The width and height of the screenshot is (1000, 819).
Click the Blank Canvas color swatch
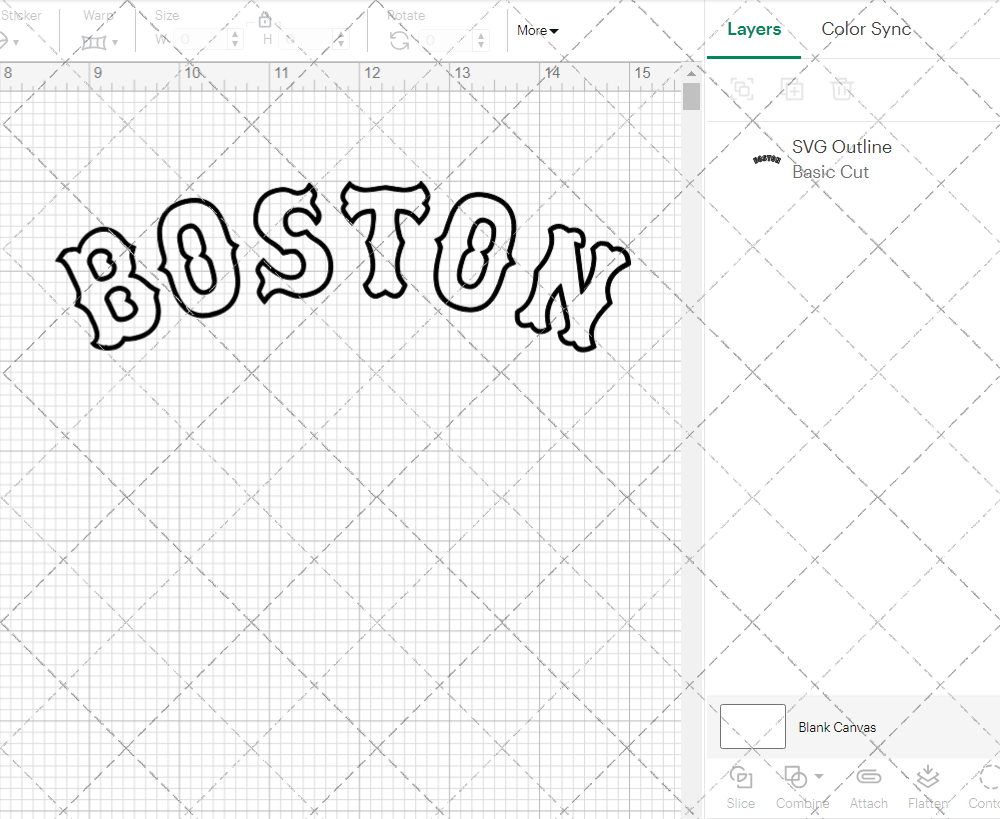tap(752, 727)
